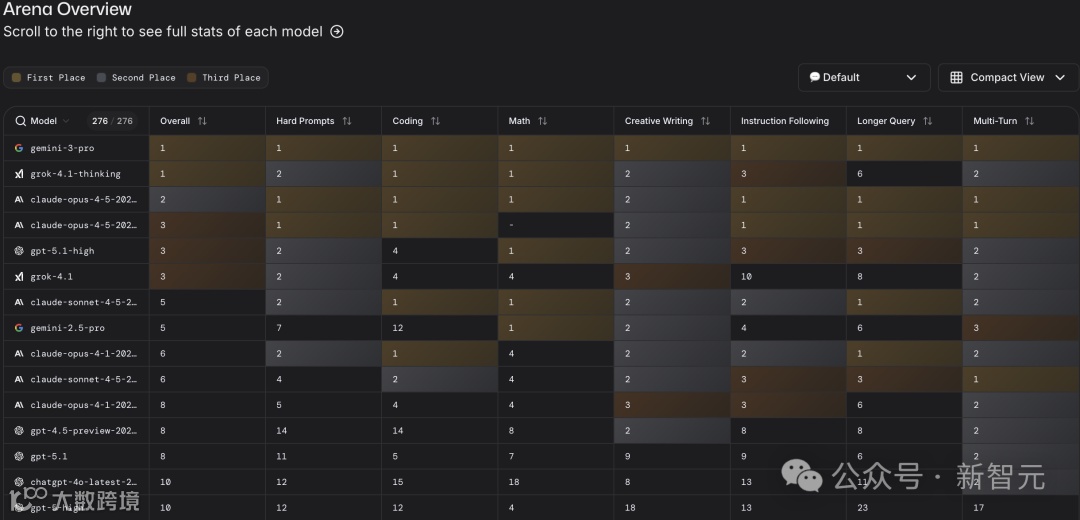
Task: Open the grok-4.1-thinking model entry
Action: click(75, 174)
